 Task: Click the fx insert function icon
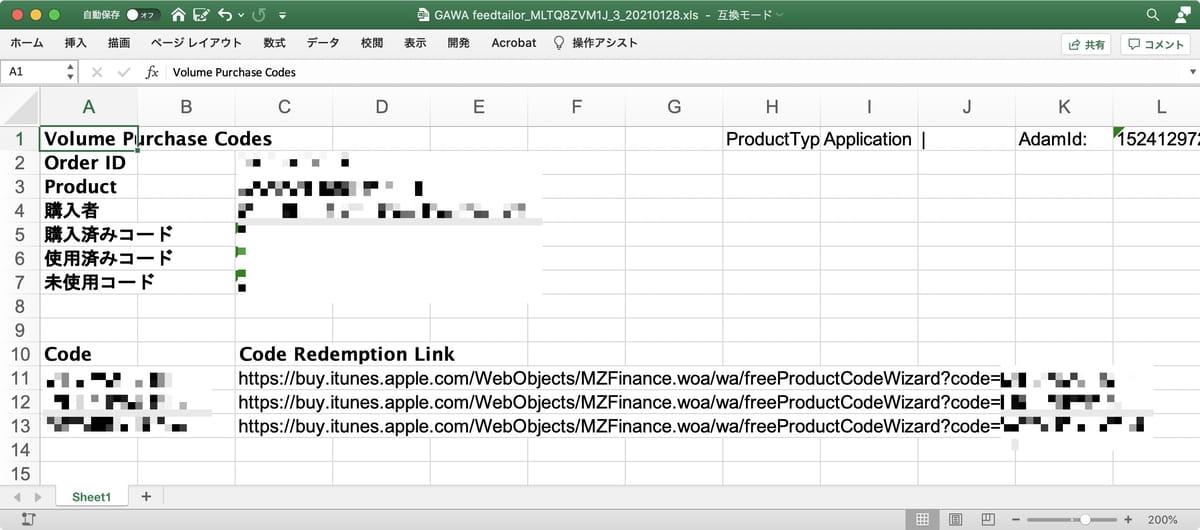(x=152, y=72)
